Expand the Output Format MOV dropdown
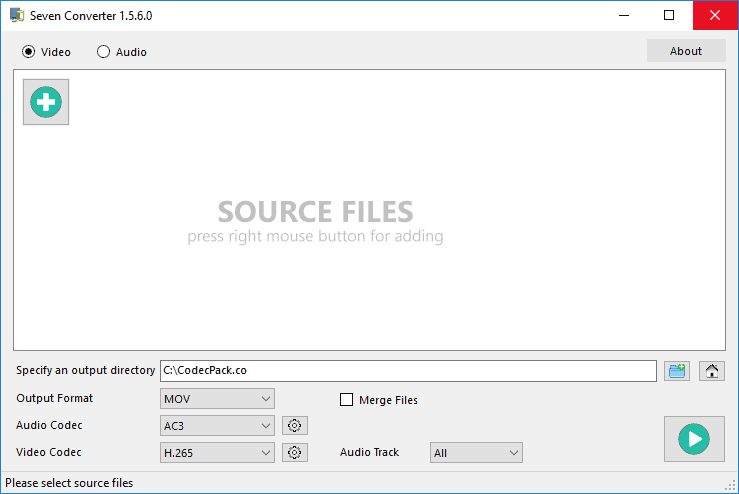The image size is (739, 494). pos(217,399)
